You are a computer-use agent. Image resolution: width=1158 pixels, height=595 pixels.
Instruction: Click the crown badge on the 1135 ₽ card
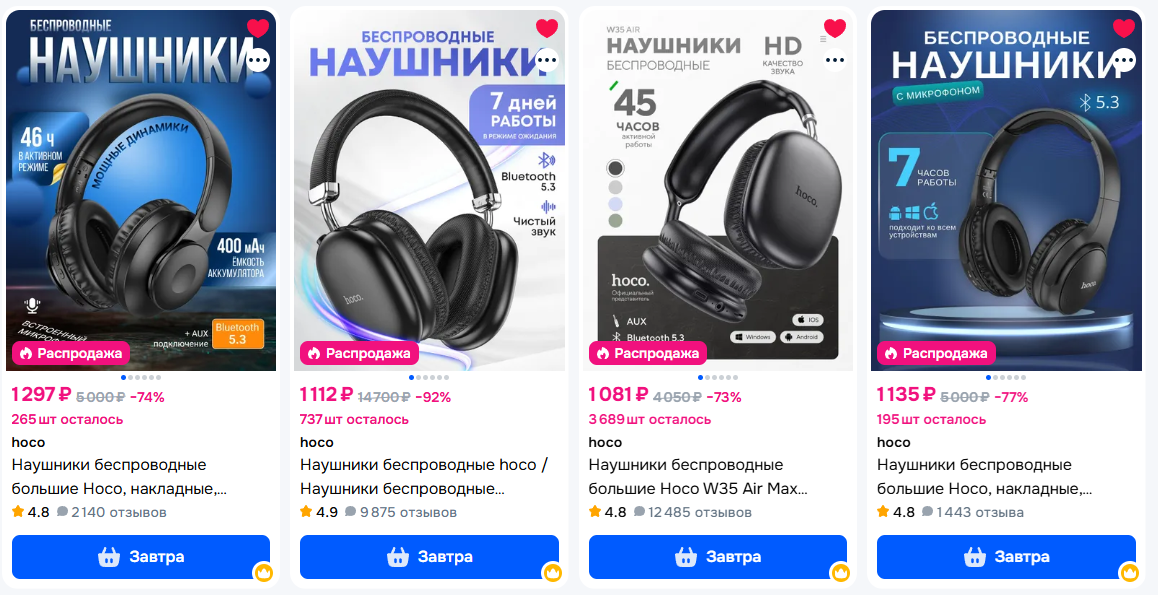pyautogui.click(x=1129, y=572)
